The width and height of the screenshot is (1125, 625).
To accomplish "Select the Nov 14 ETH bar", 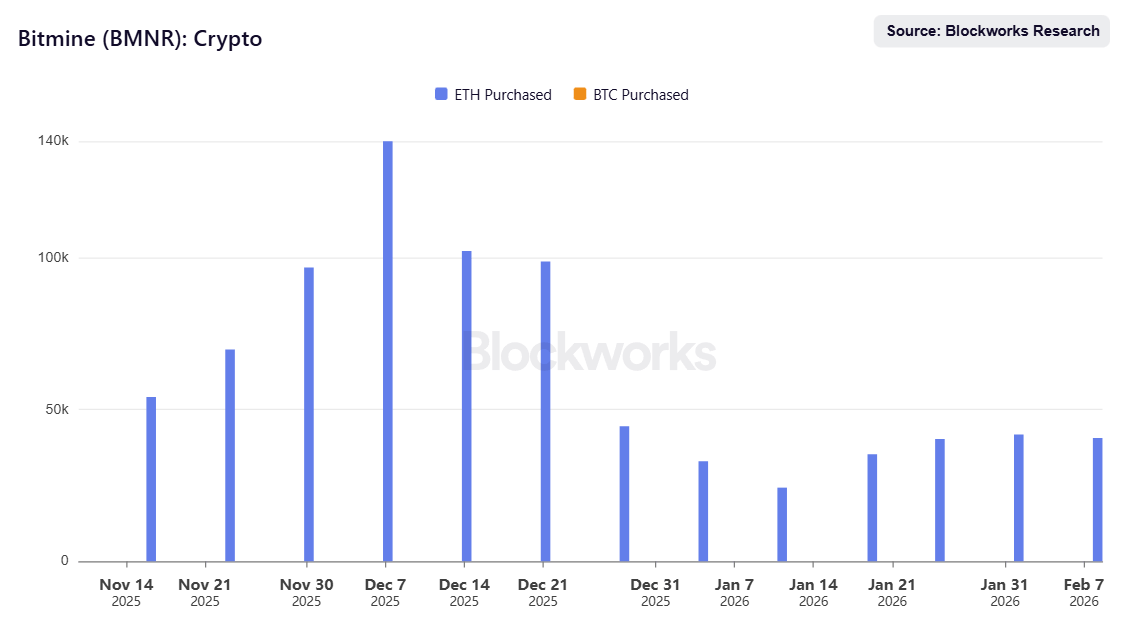I will [x=151, y=479].
